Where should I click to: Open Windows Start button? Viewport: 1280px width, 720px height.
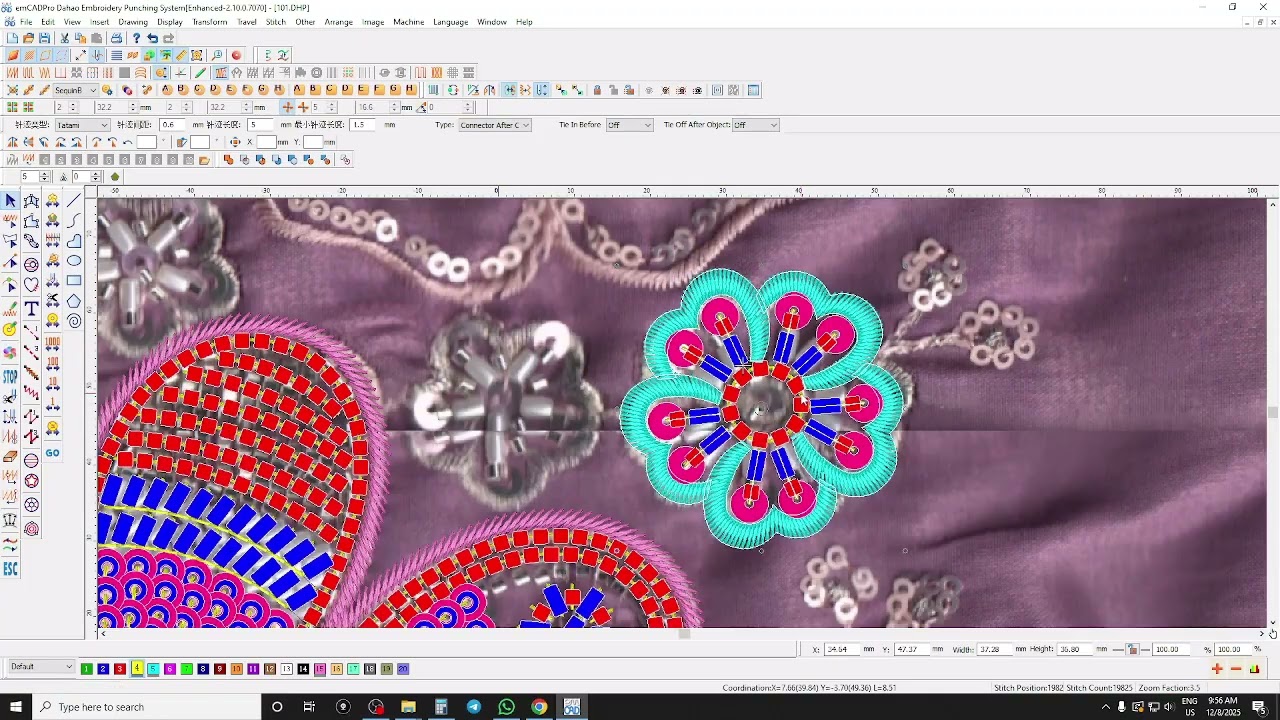coord(16,707)
